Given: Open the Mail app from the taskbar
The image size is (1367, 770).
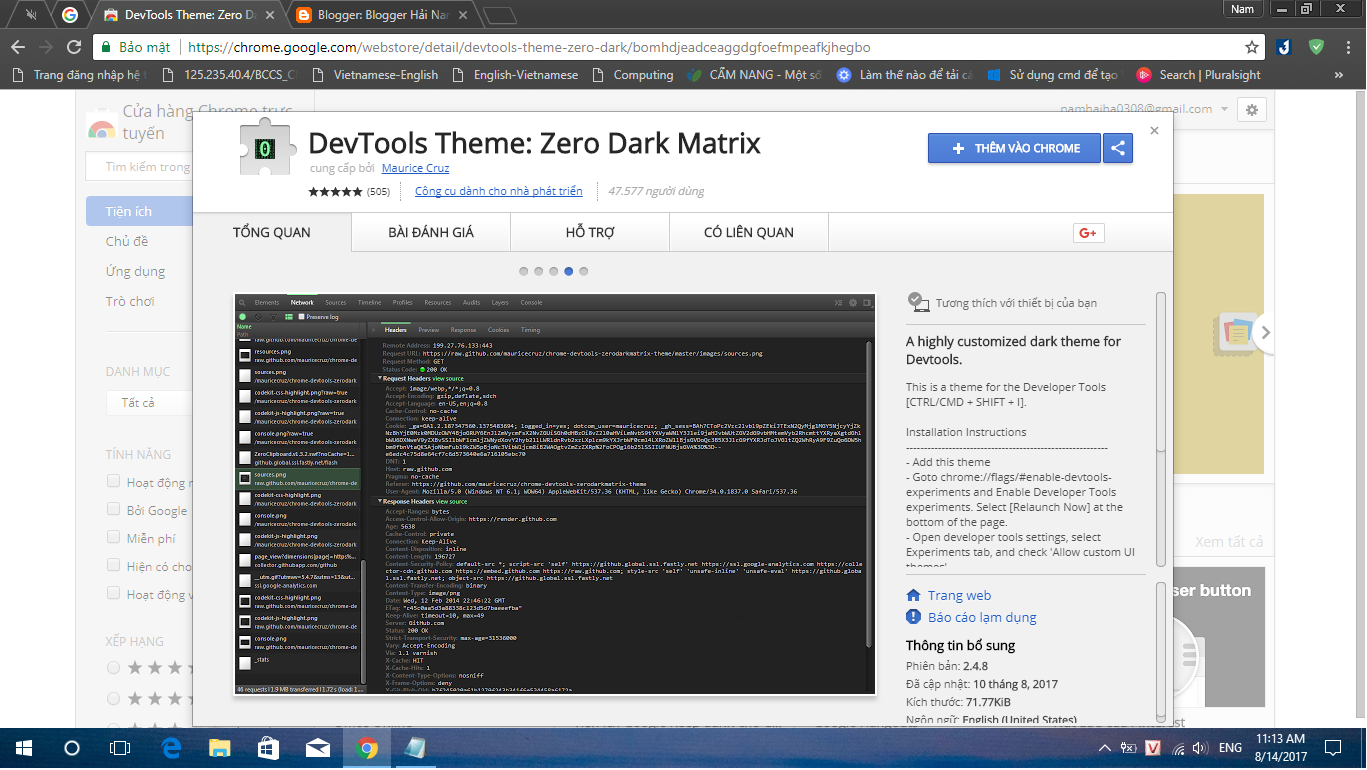Looking at the screenshot, I should point(317,748).
